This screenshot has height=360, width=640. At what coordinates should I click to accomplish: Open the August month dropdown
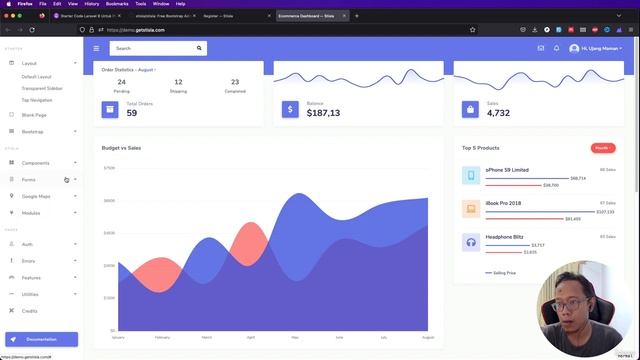coord(147,70)
